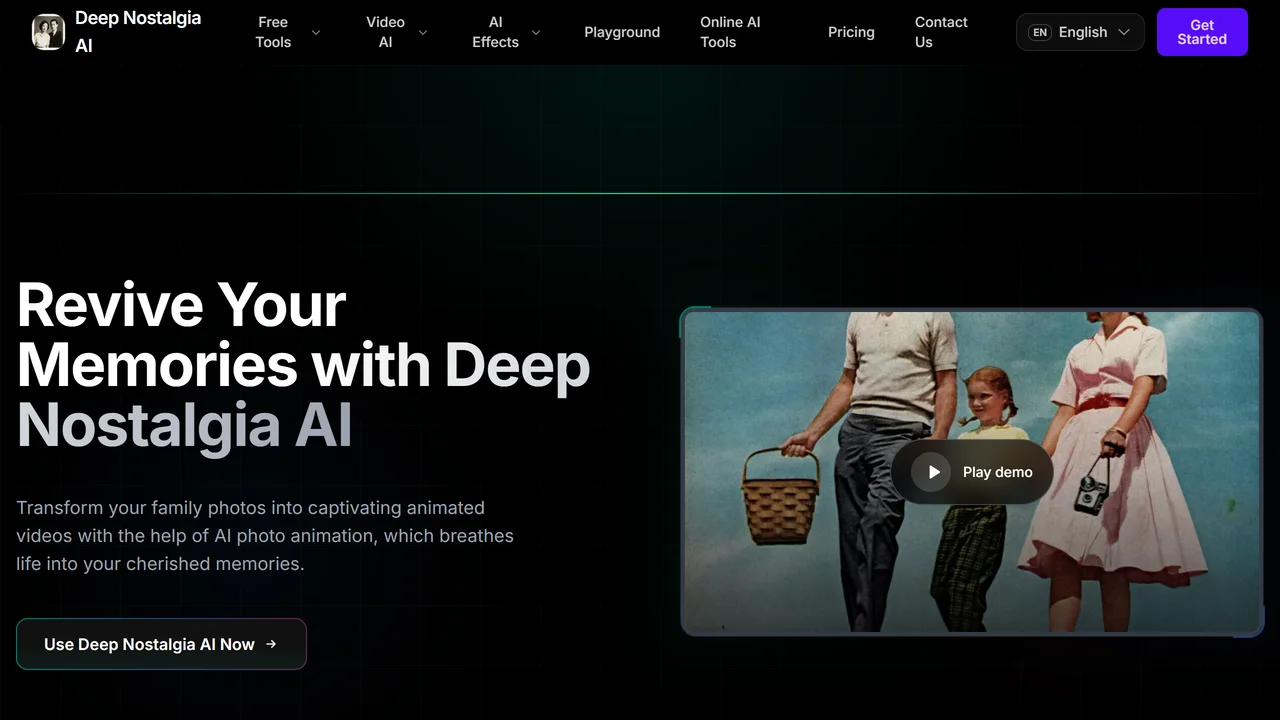Click Use Deep Nostalgia AI Now button
The width and height of the screenshot is (1280, 720).
[x=161, y=644]
